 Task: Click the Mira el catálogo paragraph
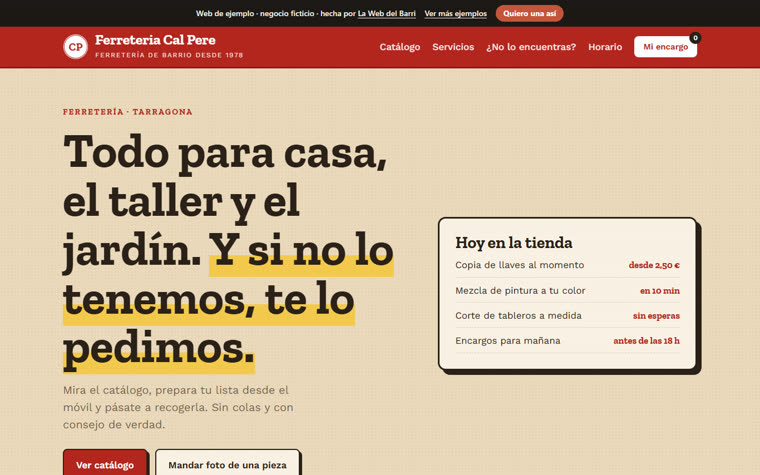tap(178, 407)
